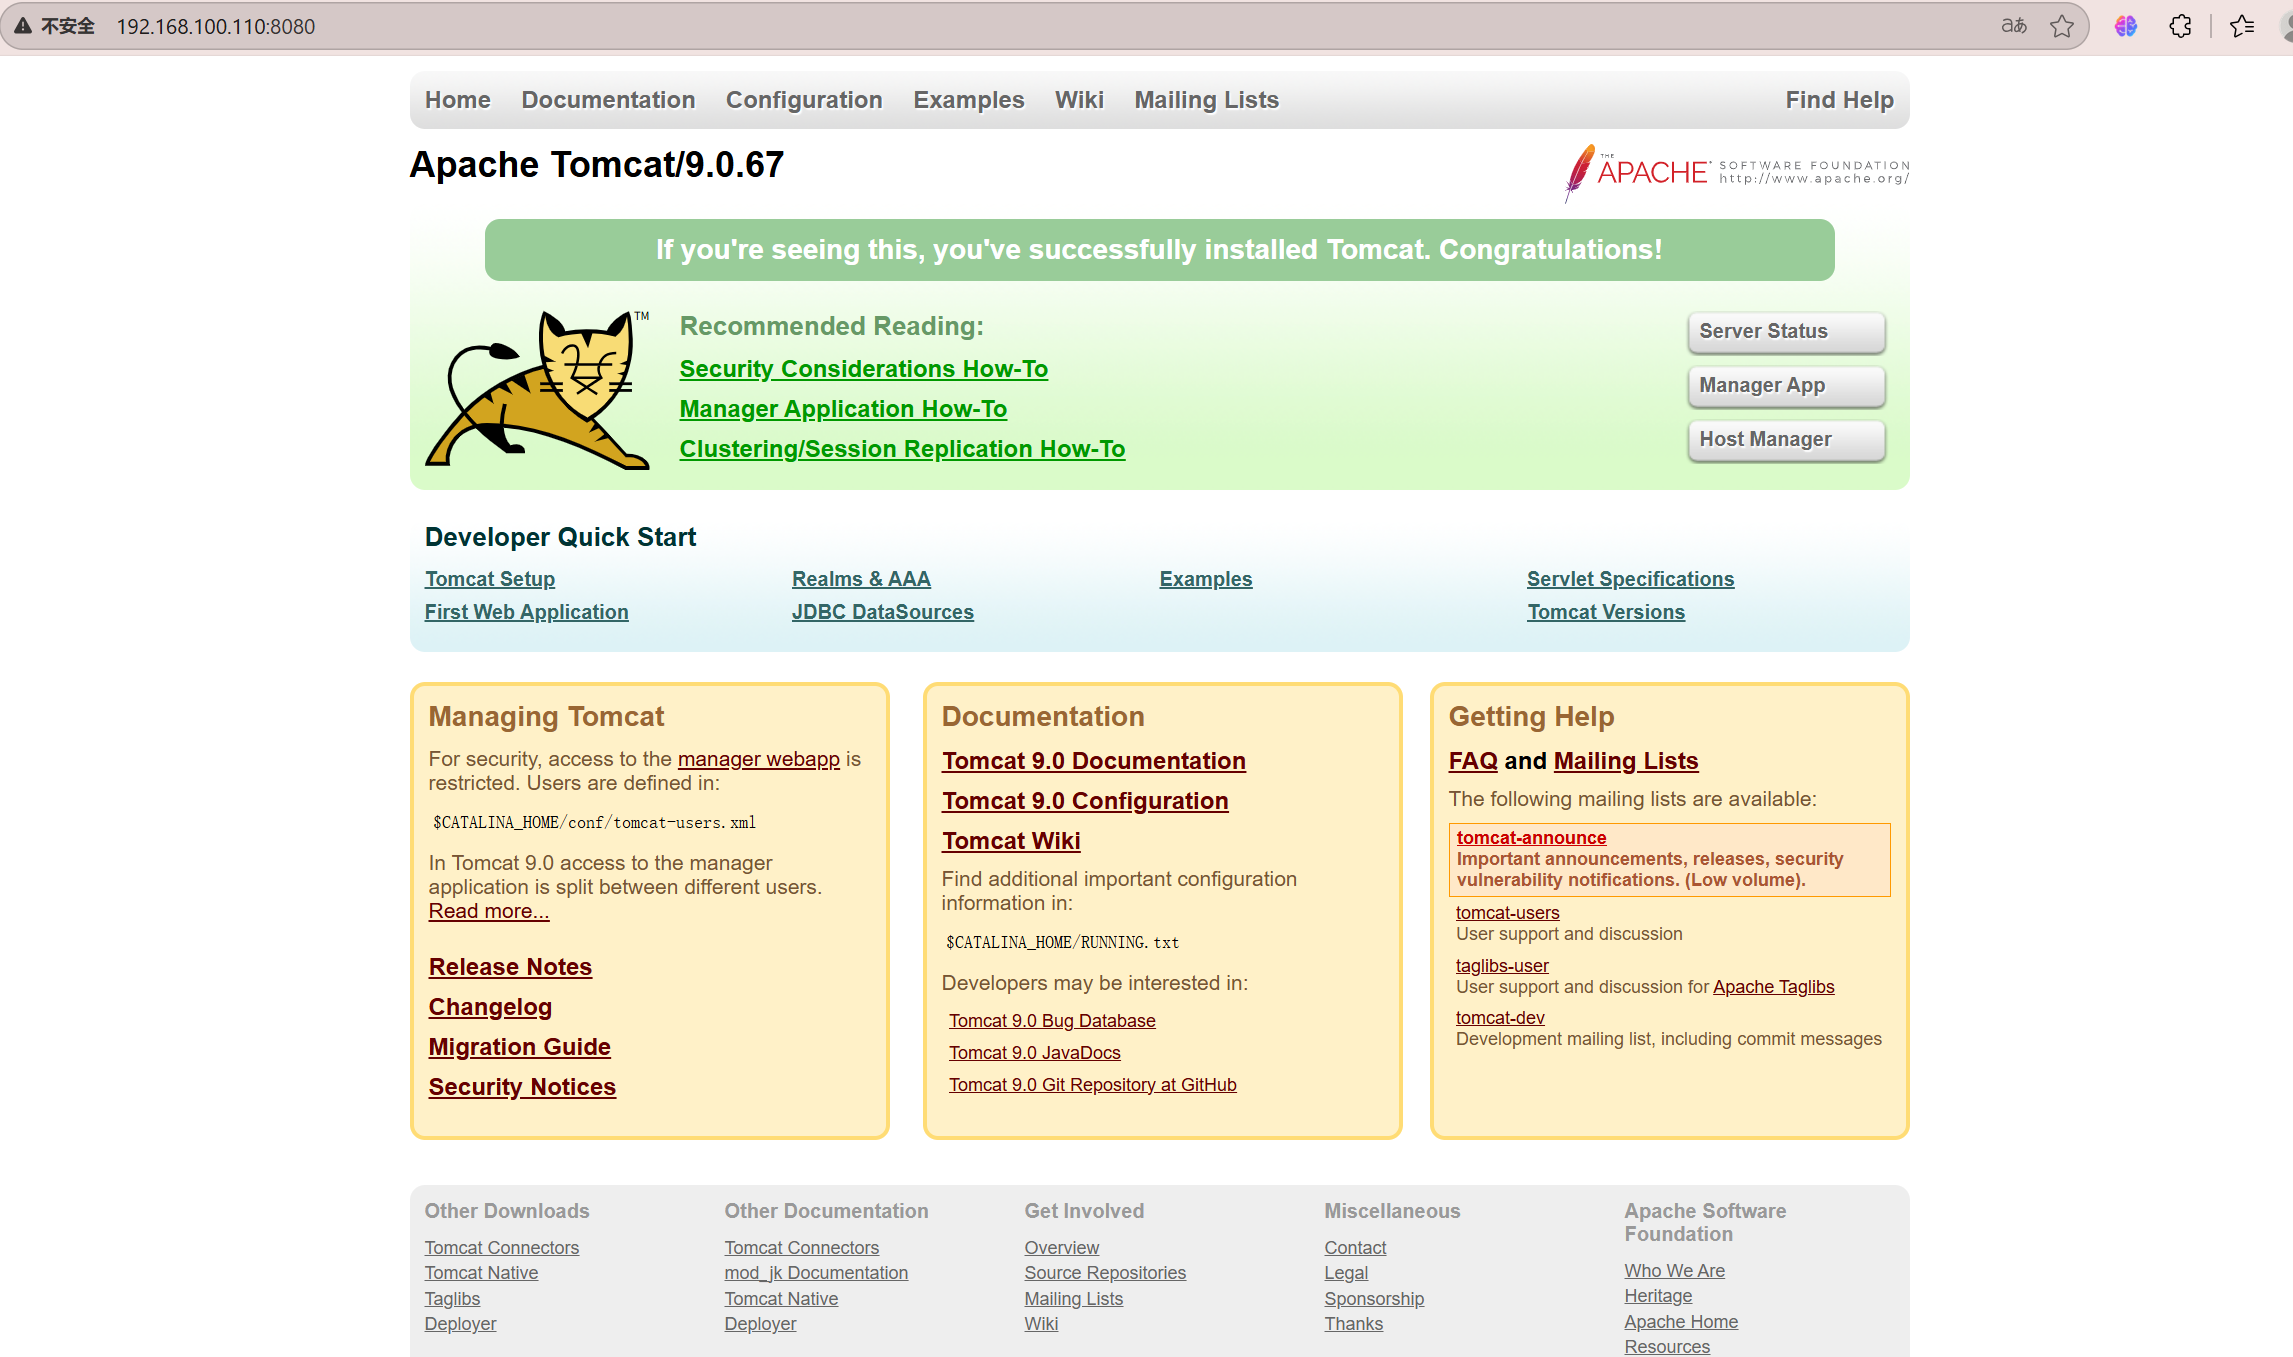Screen dimensions: 2293x1357
Task: Visit the tomcat-announce mailing list link
Action: [1531, 838]
